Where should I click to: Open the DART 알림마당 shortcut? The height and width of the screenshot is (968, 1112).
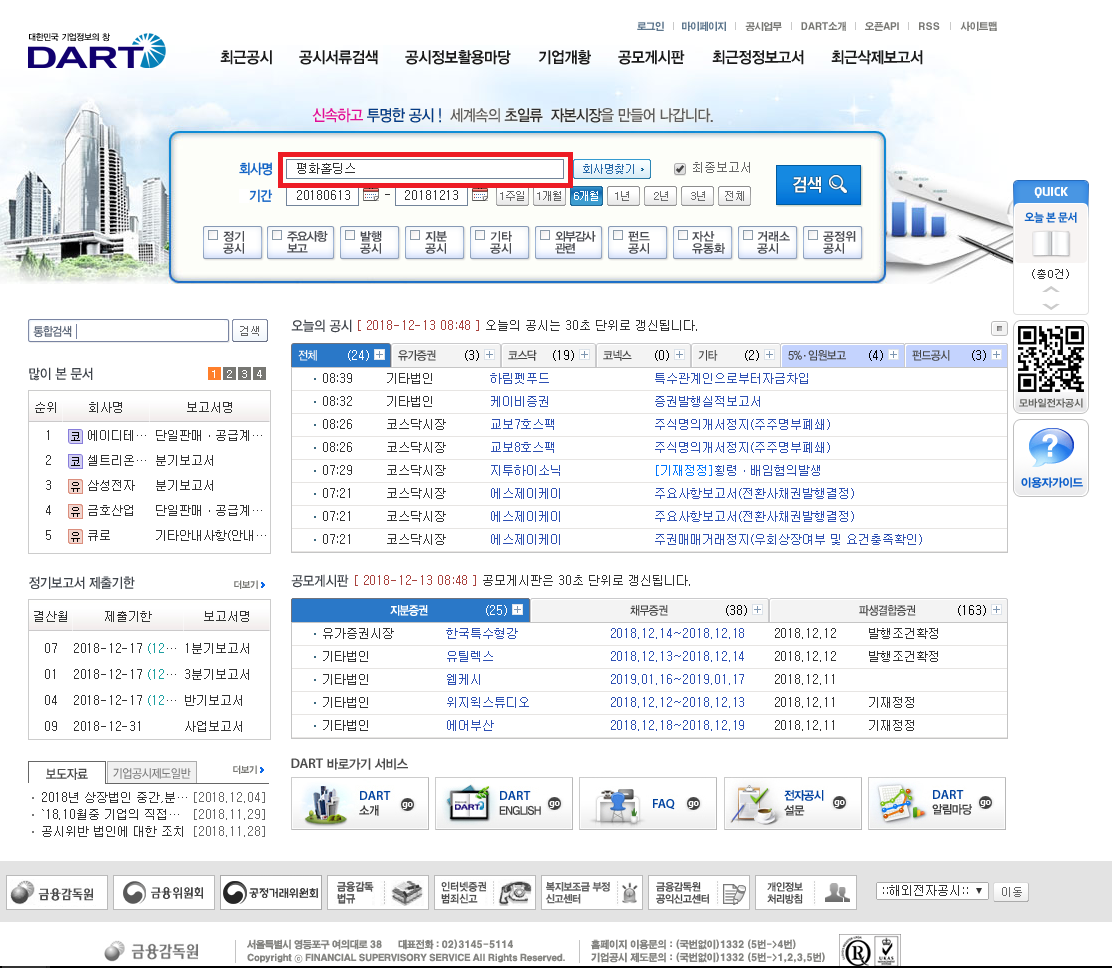(937, 803)
